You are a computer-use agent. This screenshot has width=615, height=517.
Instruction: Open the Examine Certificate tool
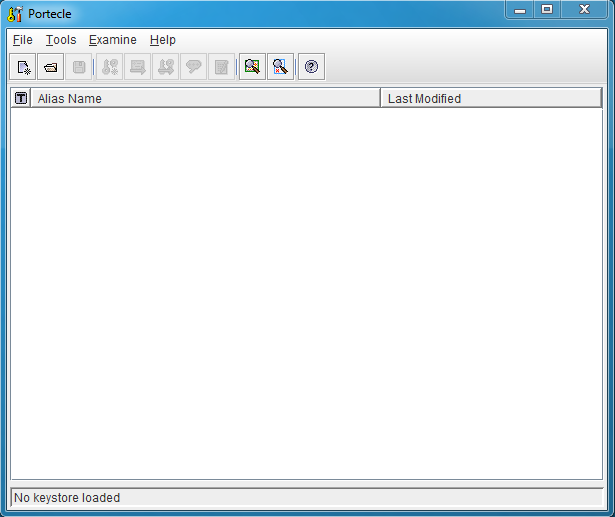(253, 67)
